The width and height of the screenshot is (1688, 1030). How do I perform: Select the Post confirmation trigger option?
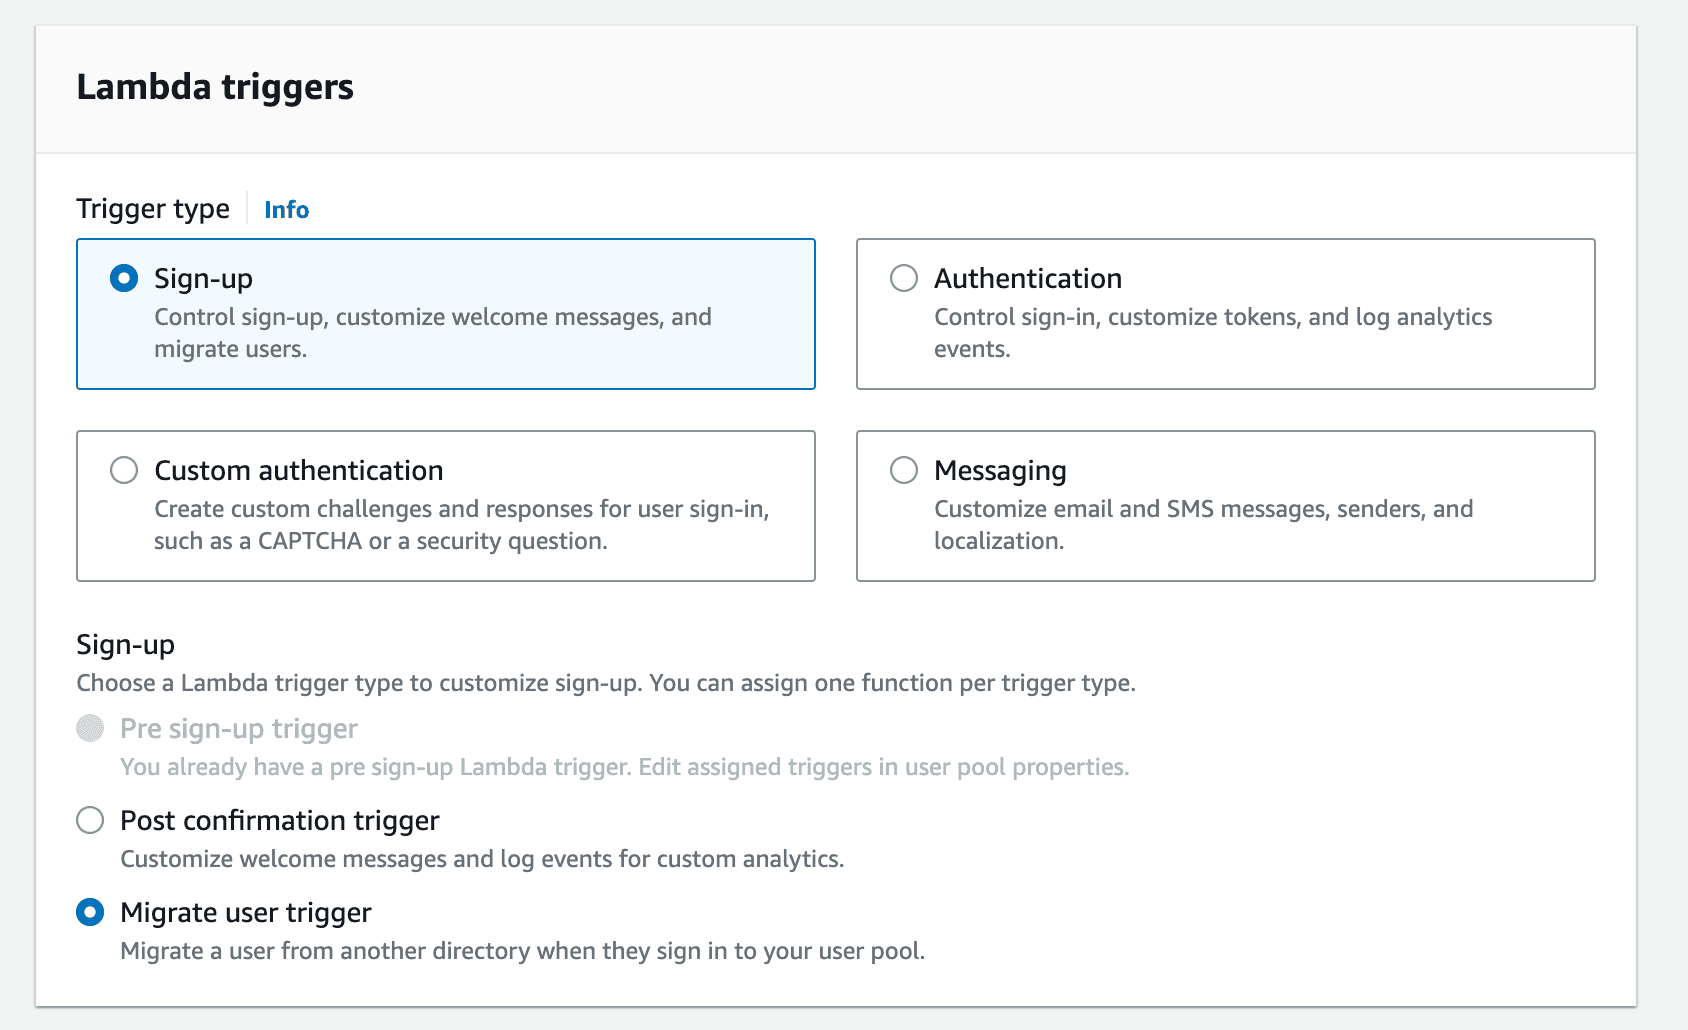[x=90, y=820]
